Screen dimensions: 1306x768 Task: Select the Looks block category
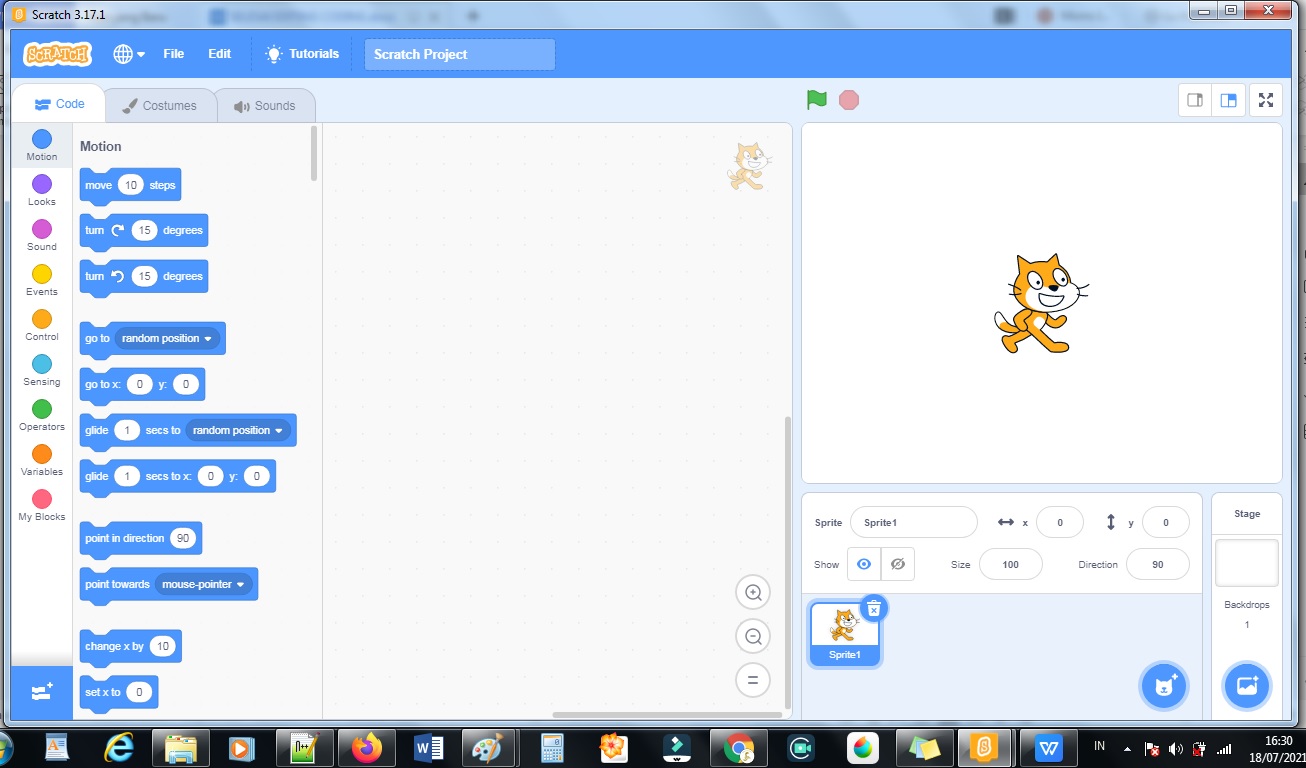point(41,185)
